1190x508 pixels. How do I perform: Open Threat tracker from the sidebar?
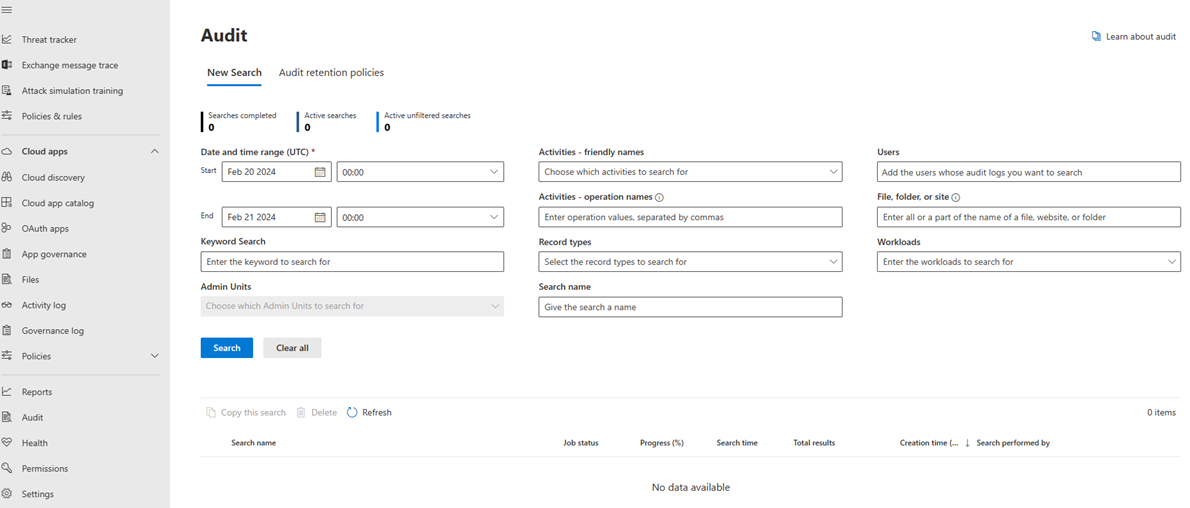49,39
